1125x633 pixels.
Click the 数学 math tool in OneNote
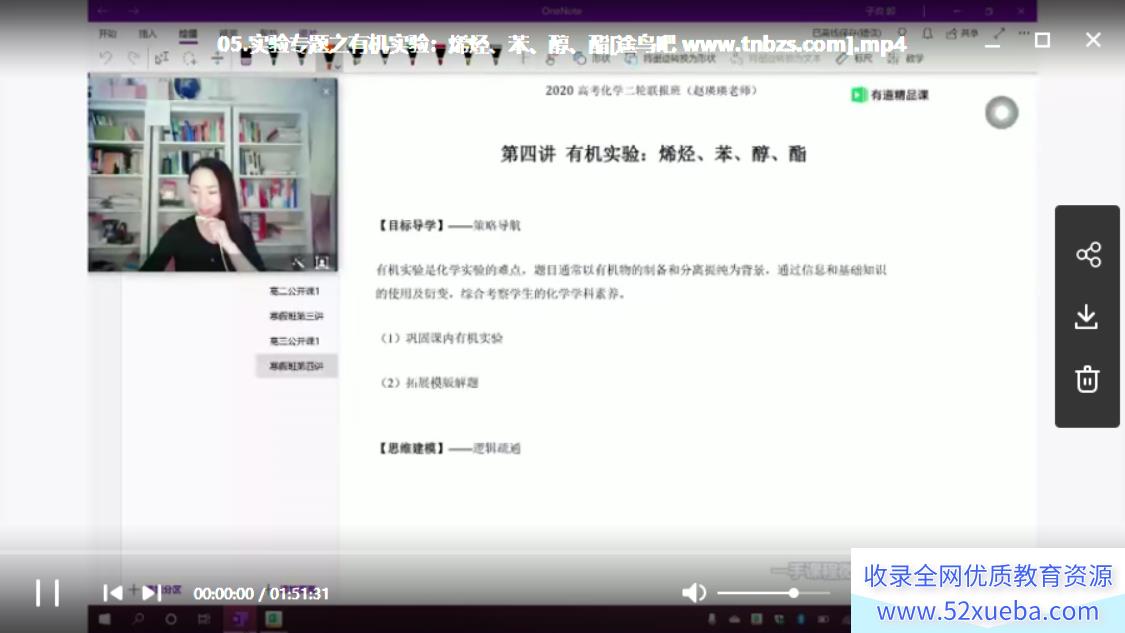click(x=905, y=58)
